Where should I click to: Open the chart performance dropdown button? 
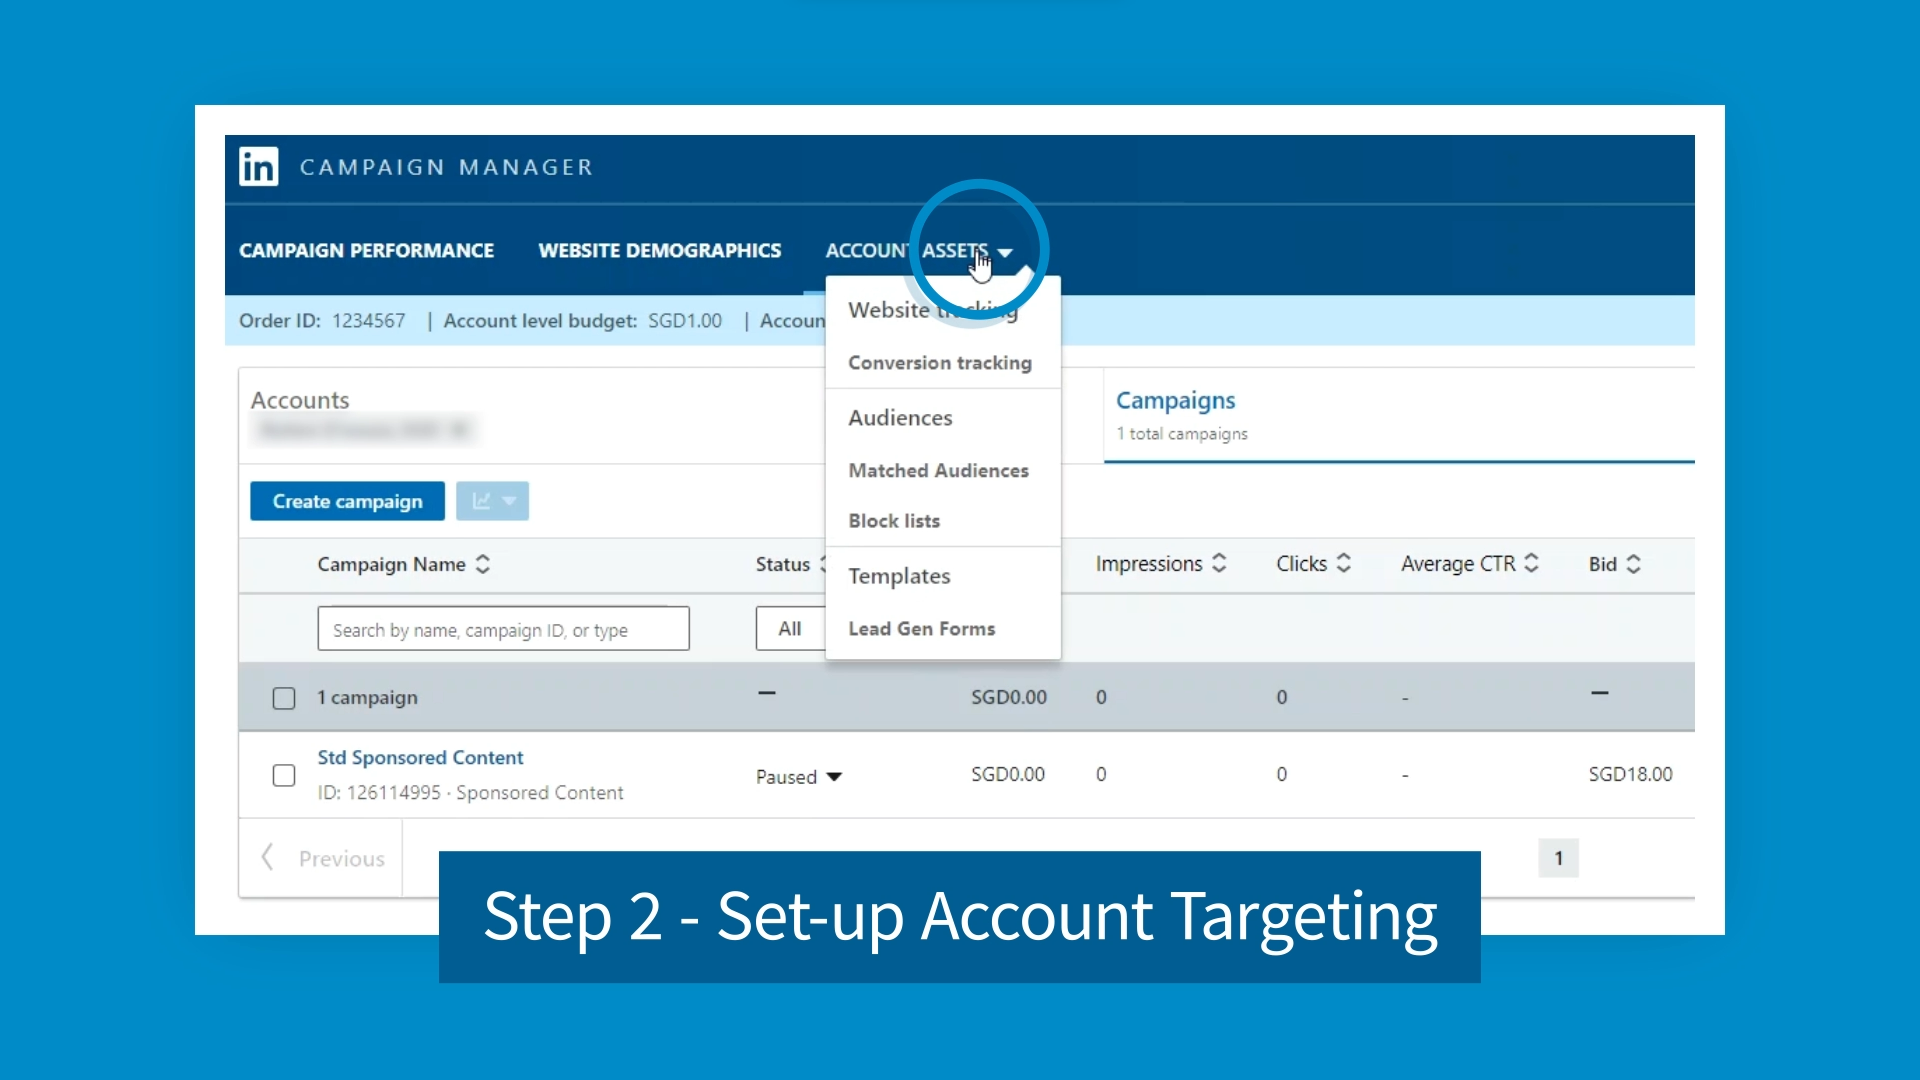492,501
